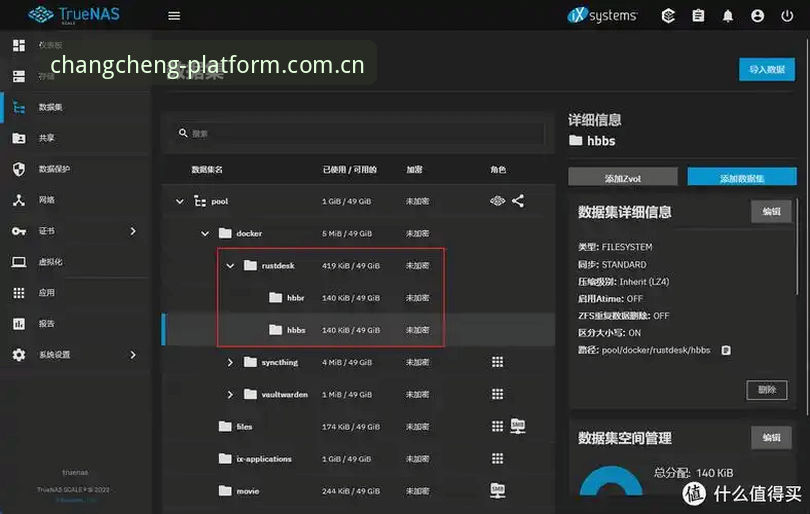The height and width of the screenshot is (514, 810).
Task: Click the Add Zvol (添加Zvol) button
Action: point(622,178)
